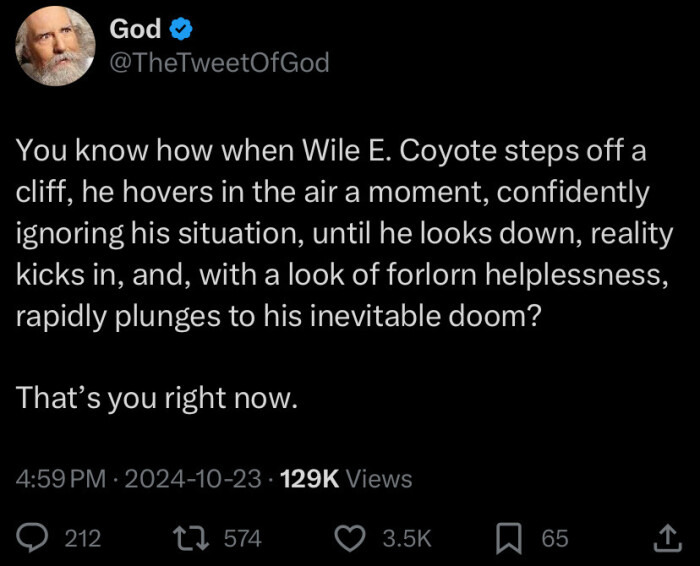The image size is (700, 566).
Task: Open the bearded man profile avatar
Action: pos(55,47)
